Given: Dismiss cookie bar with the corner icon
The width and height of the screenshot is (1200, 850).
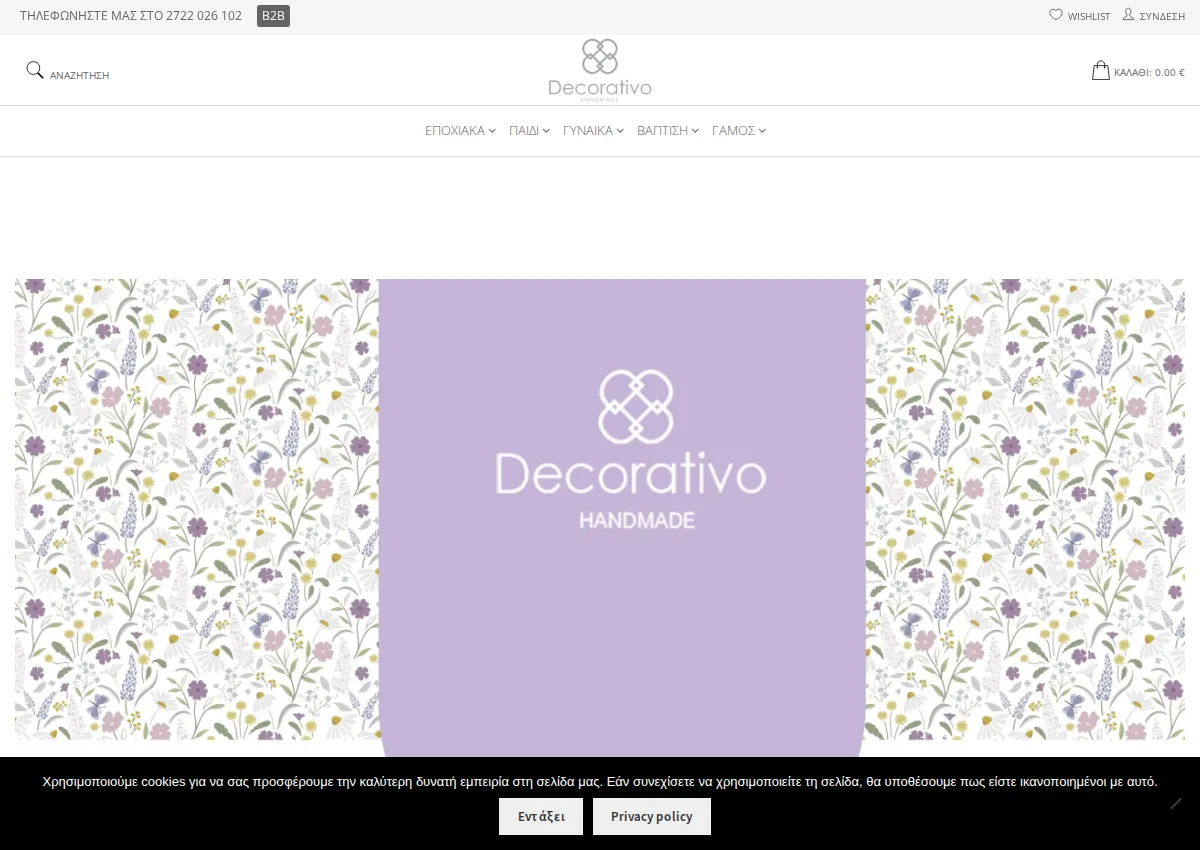Looking at the screenshot, I should 1176,803.
